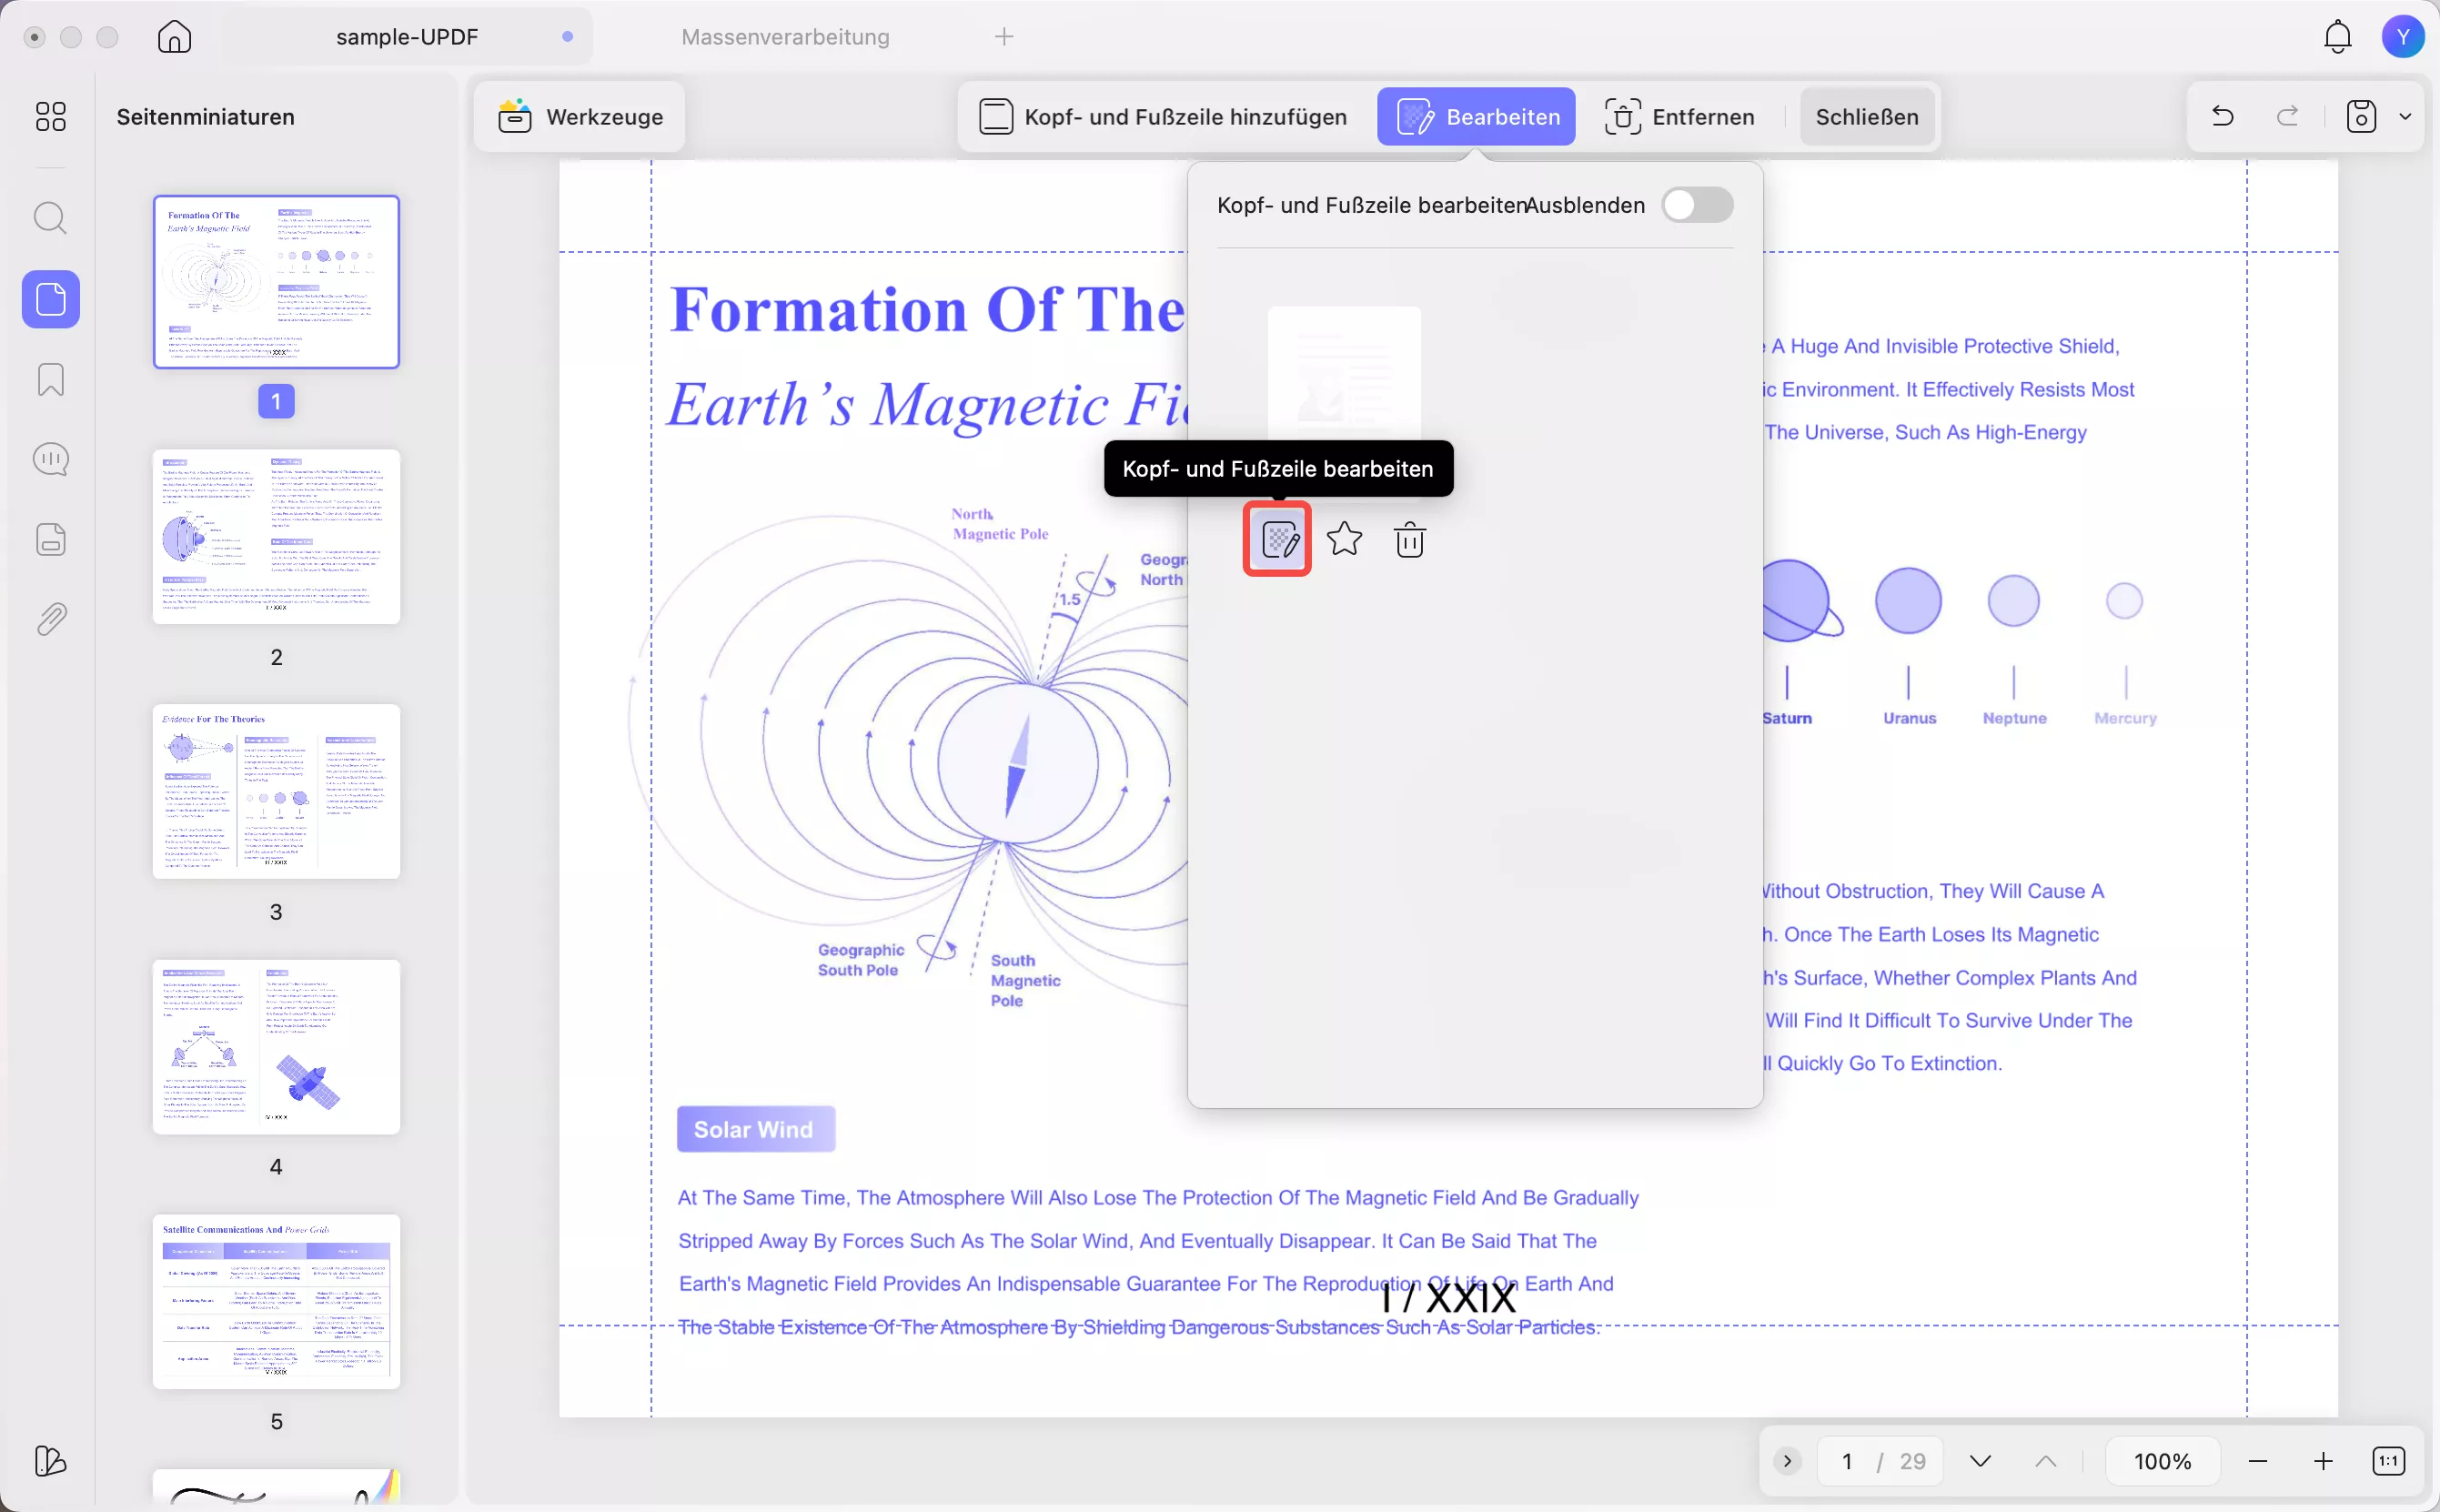Delete the header footer template with trash icon
This screenshot has height=1512, width=2440.
1409,540
